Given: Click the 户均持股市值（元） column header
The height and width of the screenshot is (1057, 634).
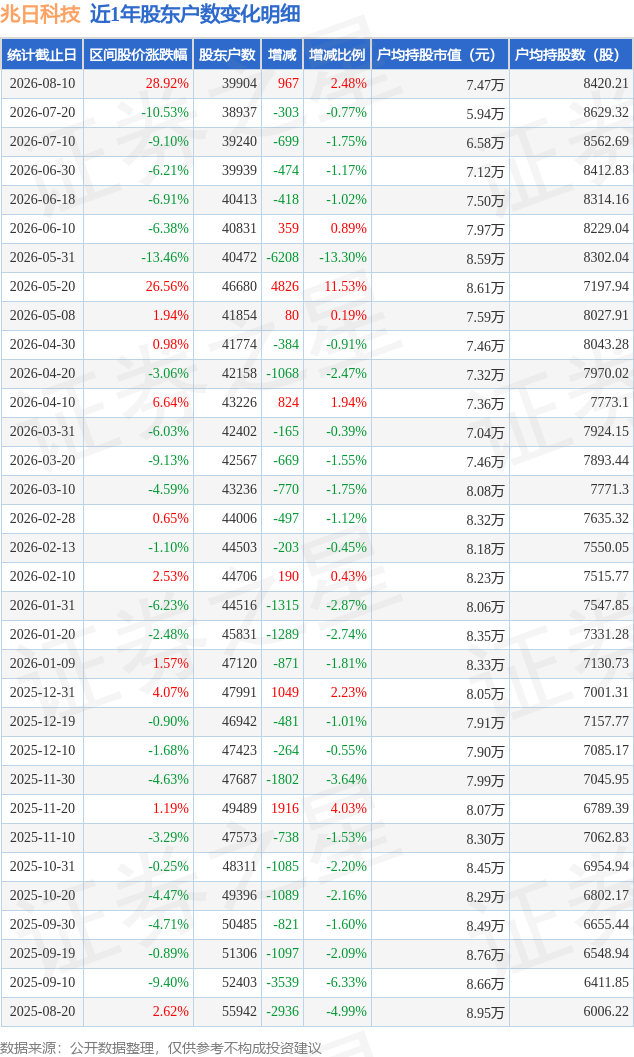Looking at the screenshot, I should tap(439, 55).
